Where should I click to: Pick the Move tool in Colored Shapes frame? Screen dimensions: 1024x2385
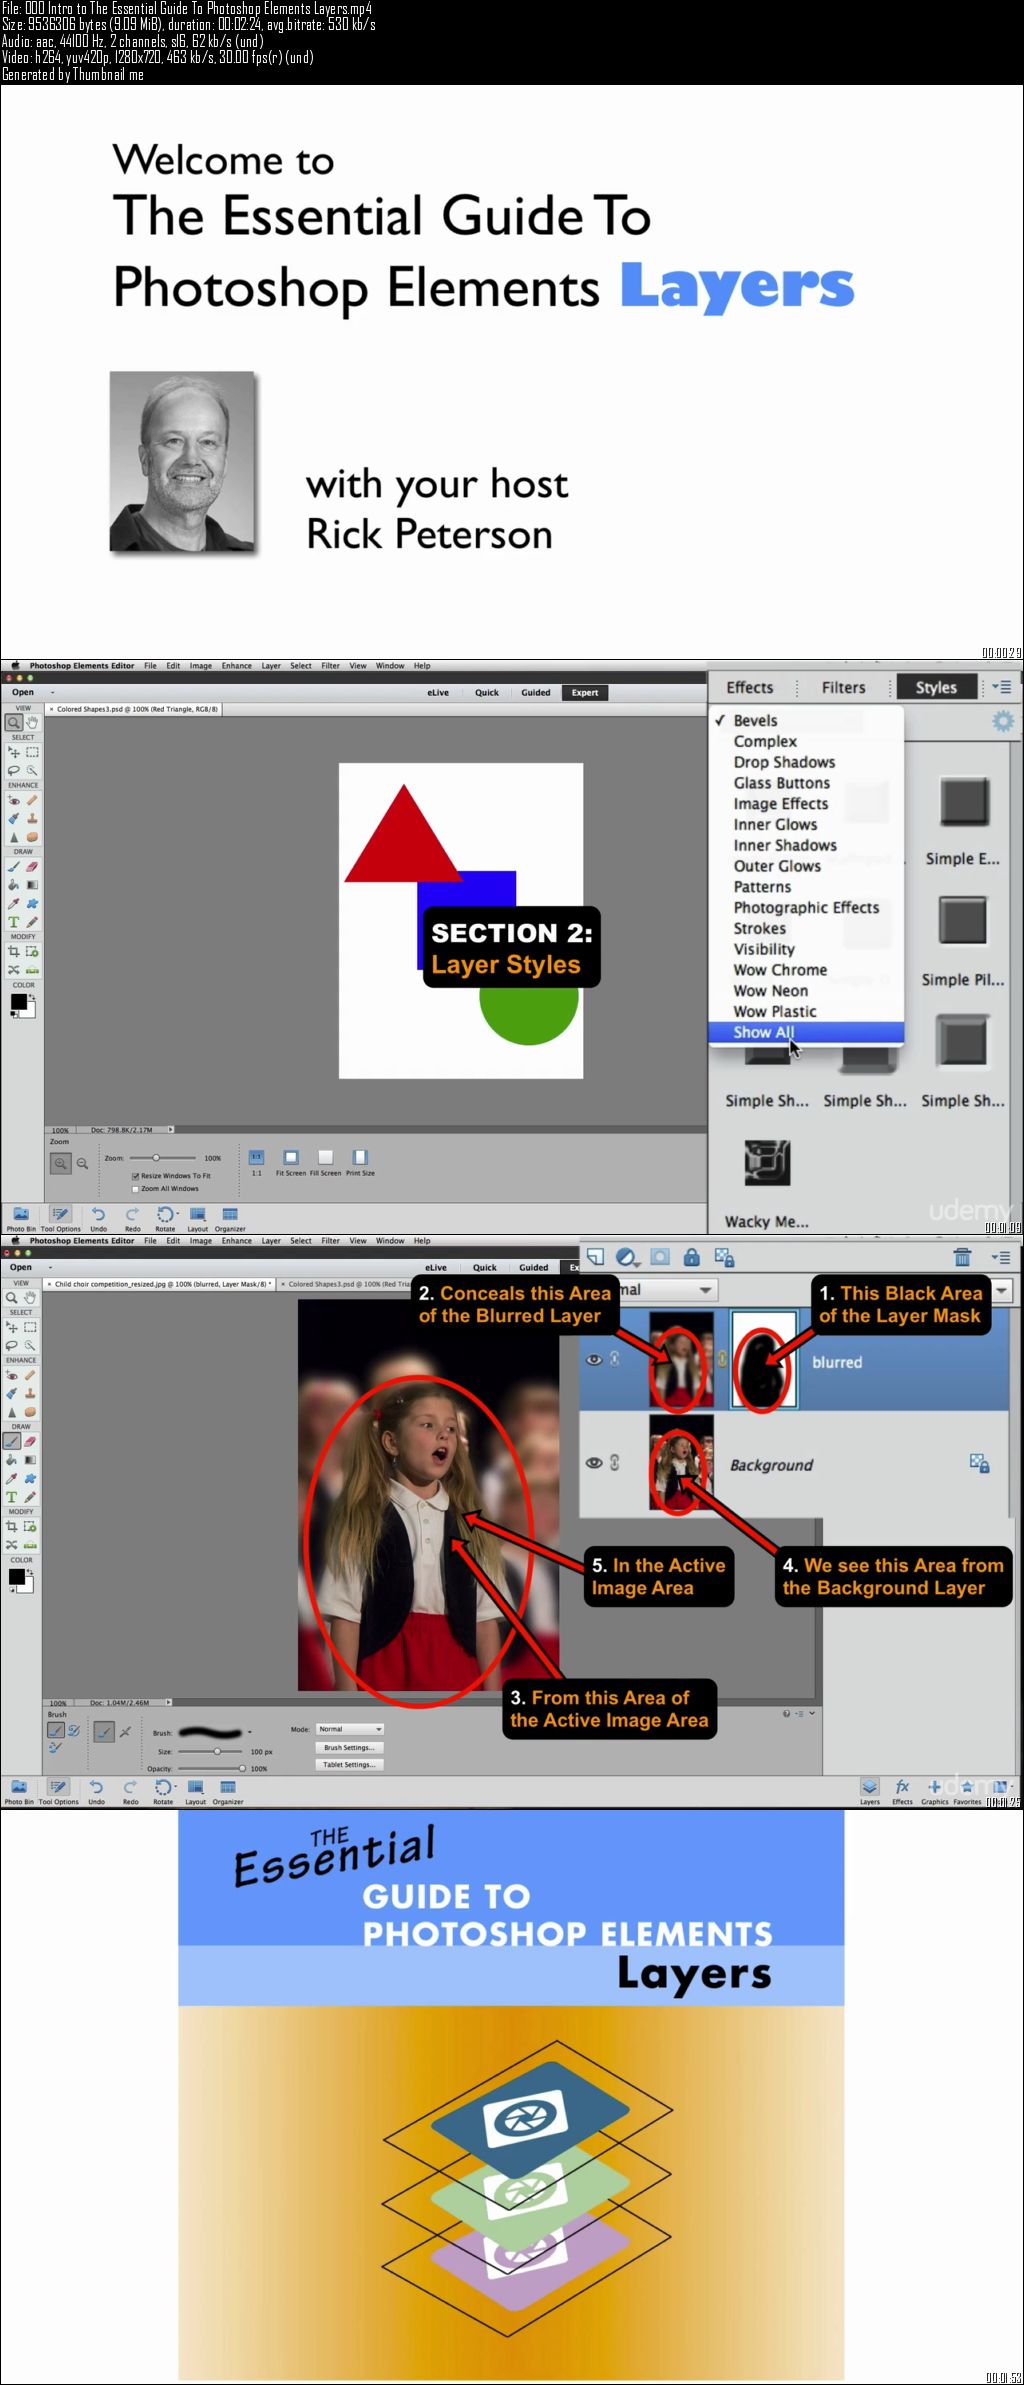click(x=14, y=752)
